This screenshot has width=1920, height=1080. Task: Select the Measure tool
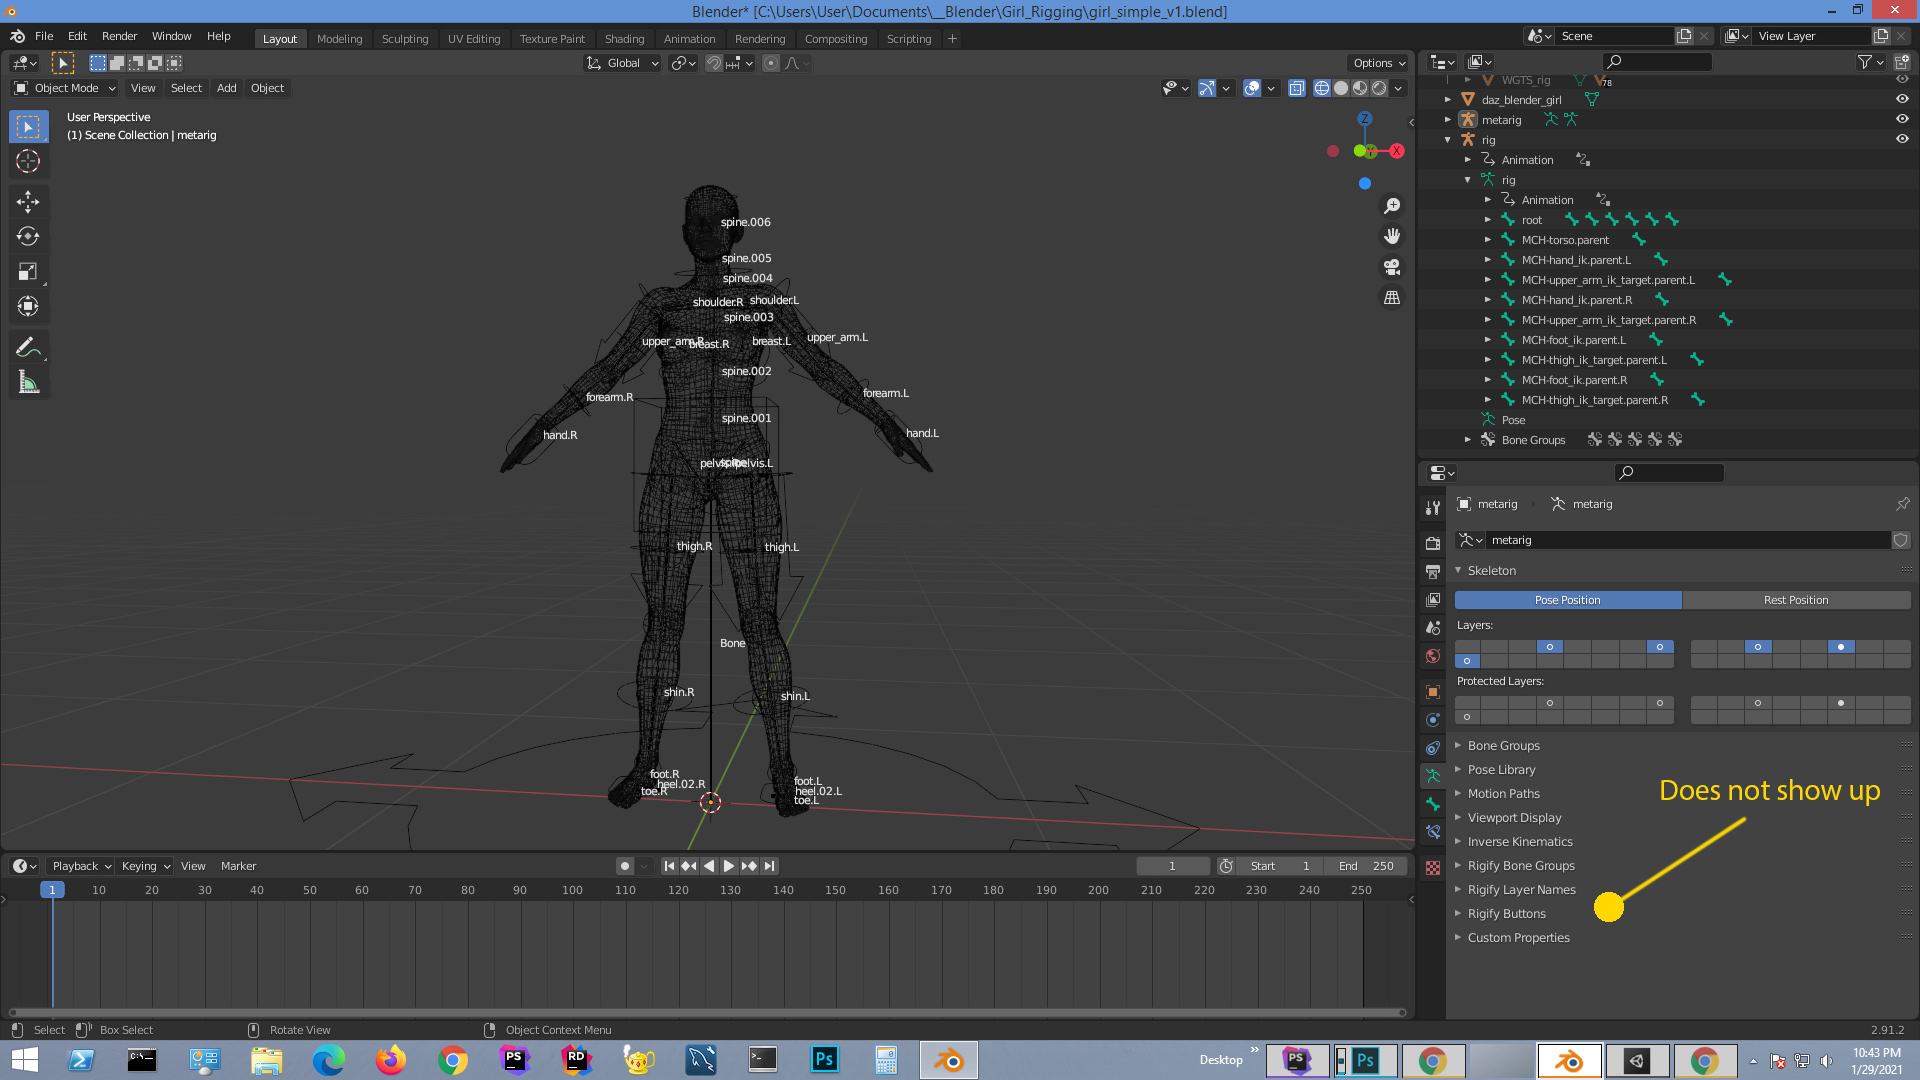click(x=28, y=383)
